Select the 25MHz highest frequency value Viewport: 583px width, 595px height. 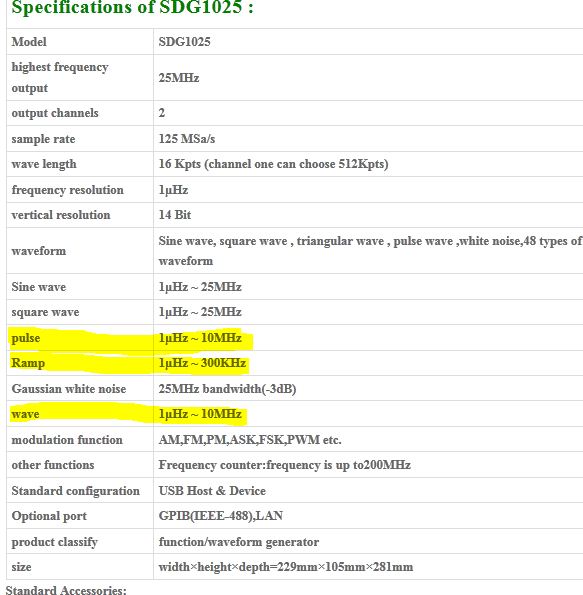point(179,78)
